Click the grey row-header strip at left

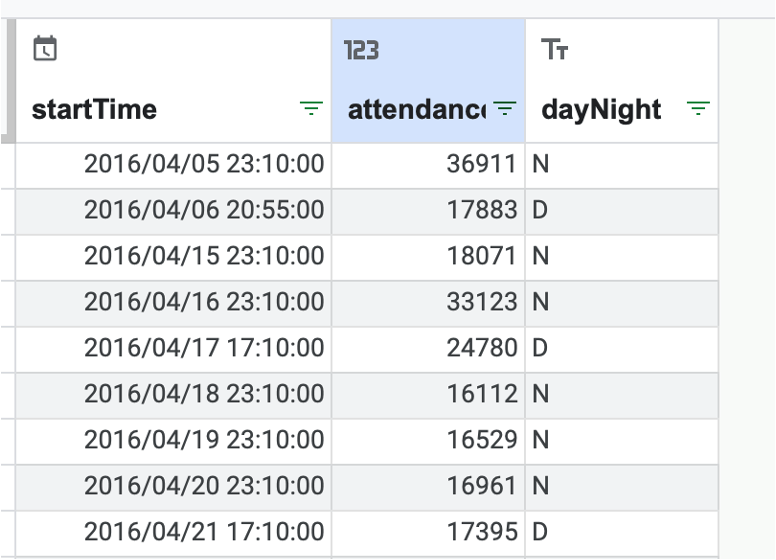(8, 81)
